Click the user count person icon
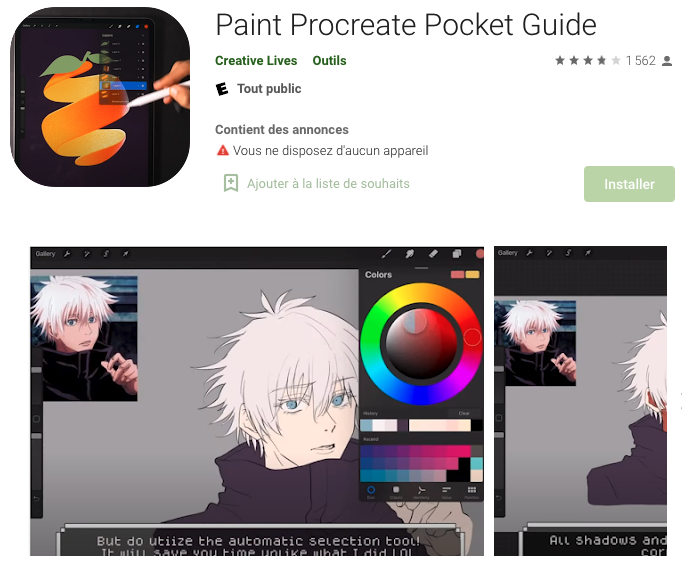682x581 pixels. pos(666,61)
